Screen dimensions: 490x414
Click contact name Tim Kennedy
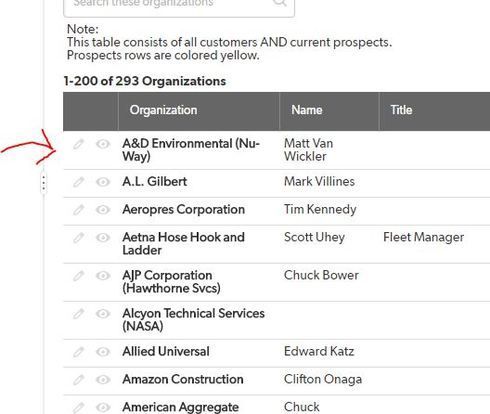coord(320,210)
